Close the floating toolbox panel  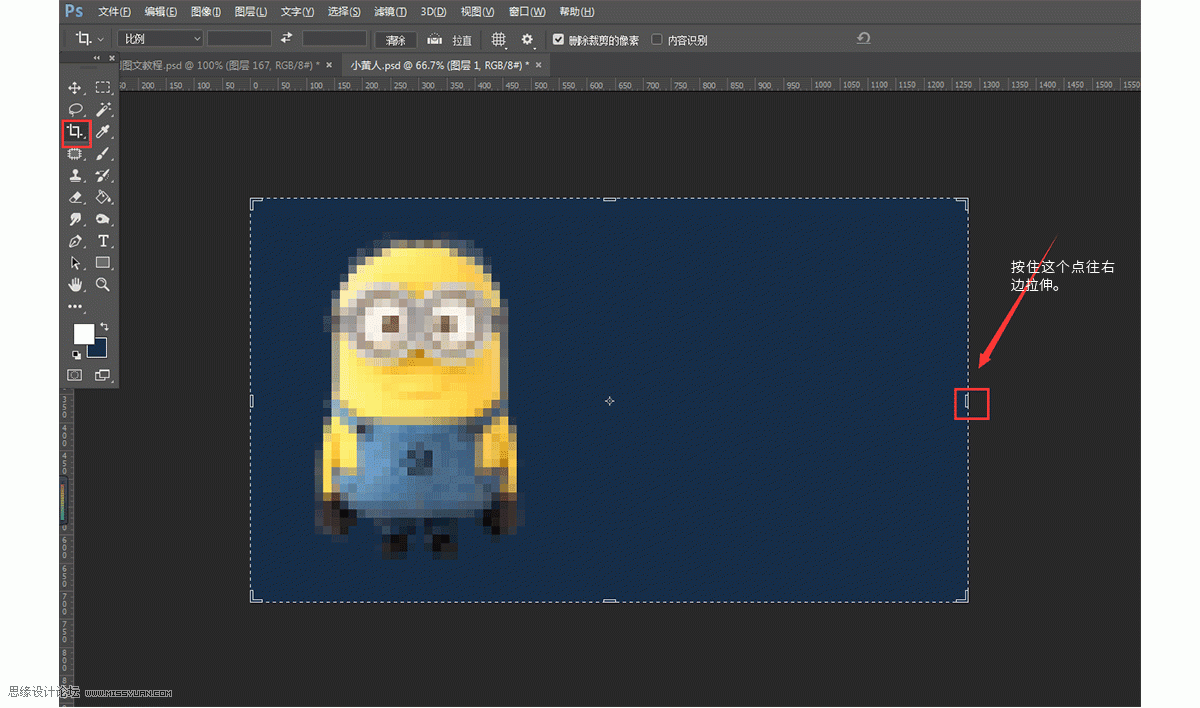point(110,58)
